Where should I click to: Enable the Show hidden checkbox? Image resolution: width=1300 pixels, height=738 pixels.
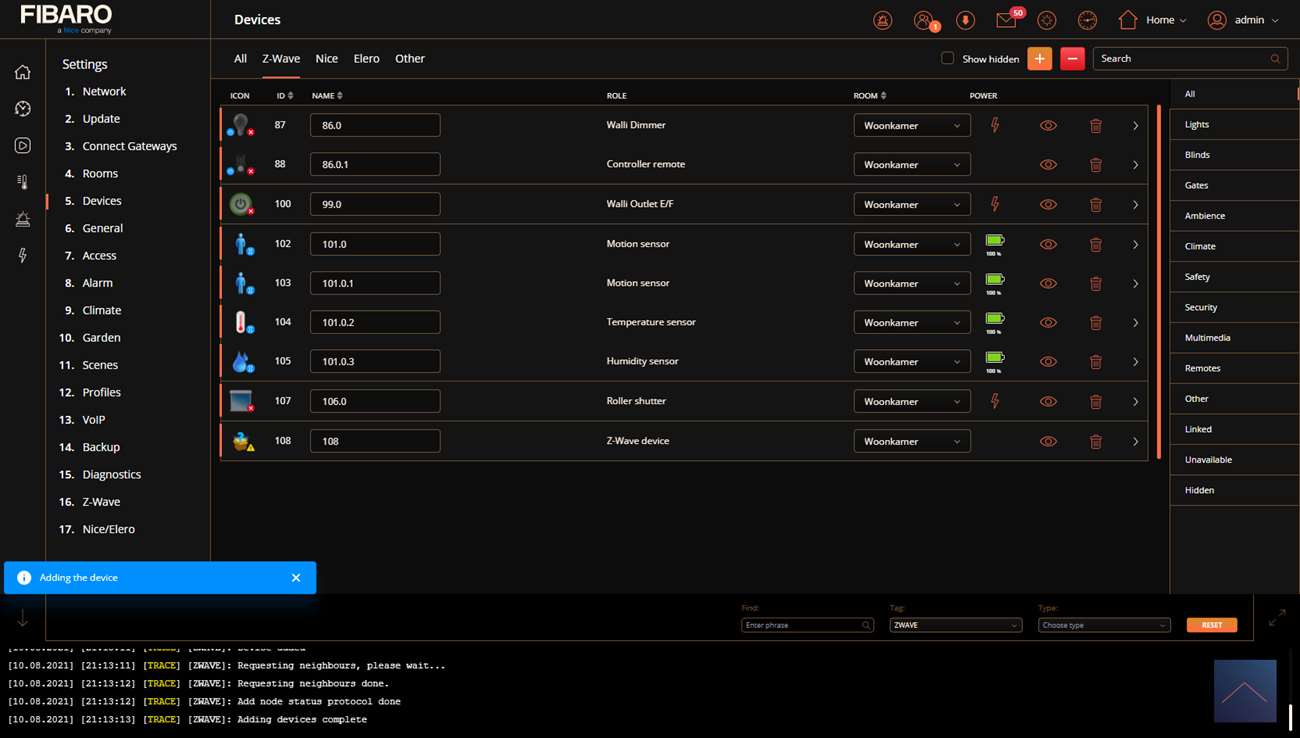pyautogui.click(x=947, y=59)
